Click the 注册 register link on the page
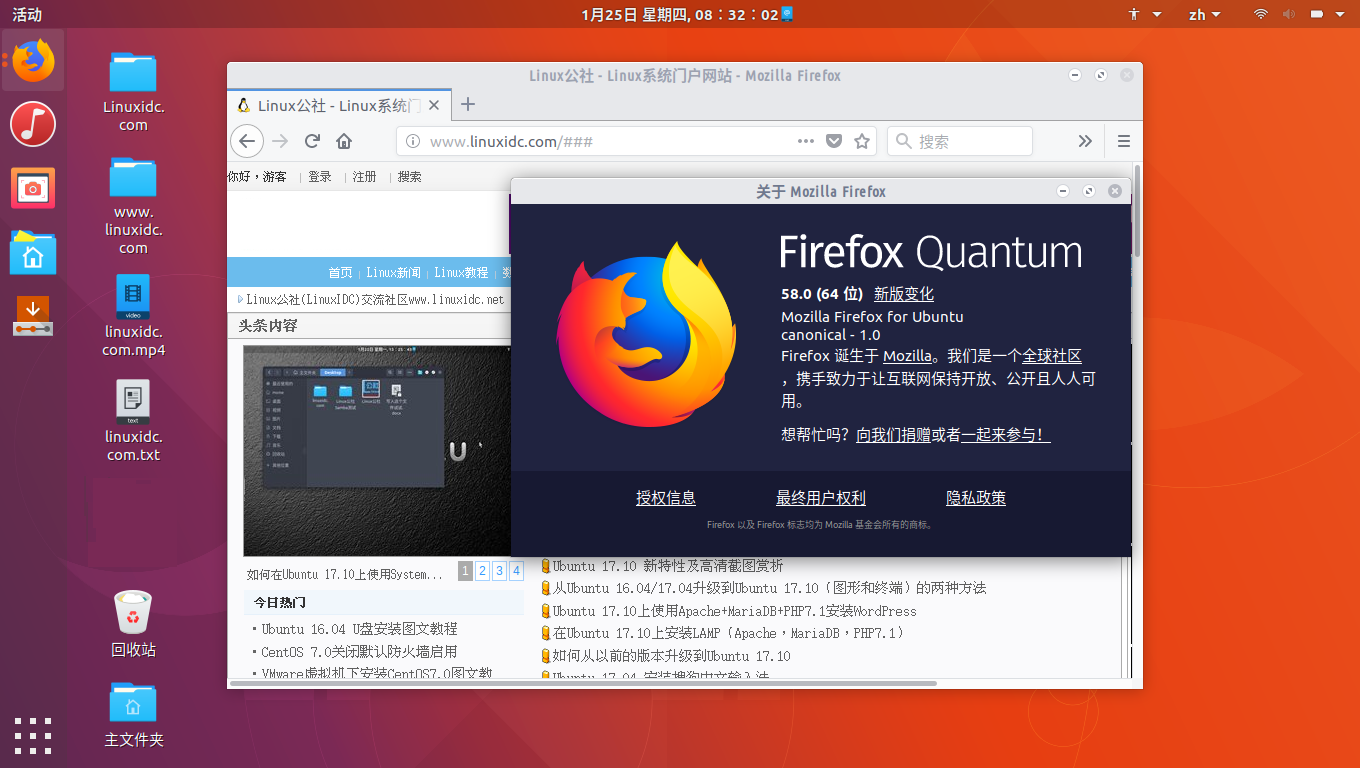The image size is (1360, 768). [365, 176]
